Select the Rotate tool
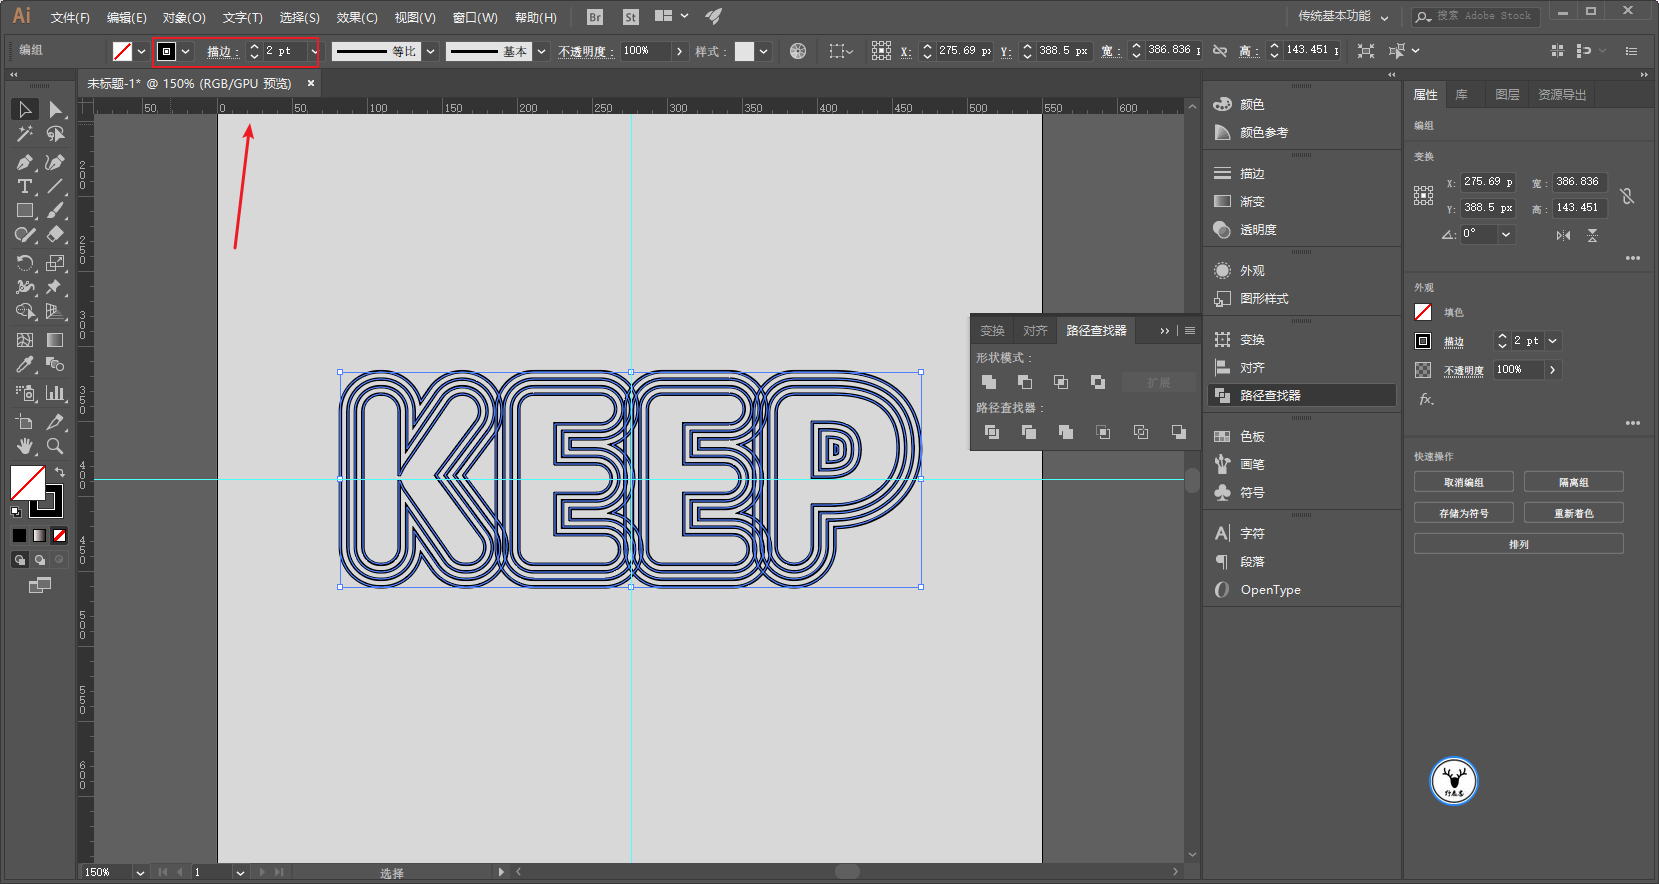 click(25, 263)
